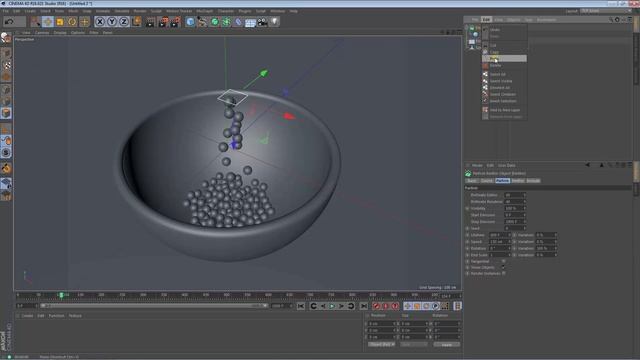Open the viewport Cameras menu
This screenshot has width=640, height=360.
tap(42, 32)
